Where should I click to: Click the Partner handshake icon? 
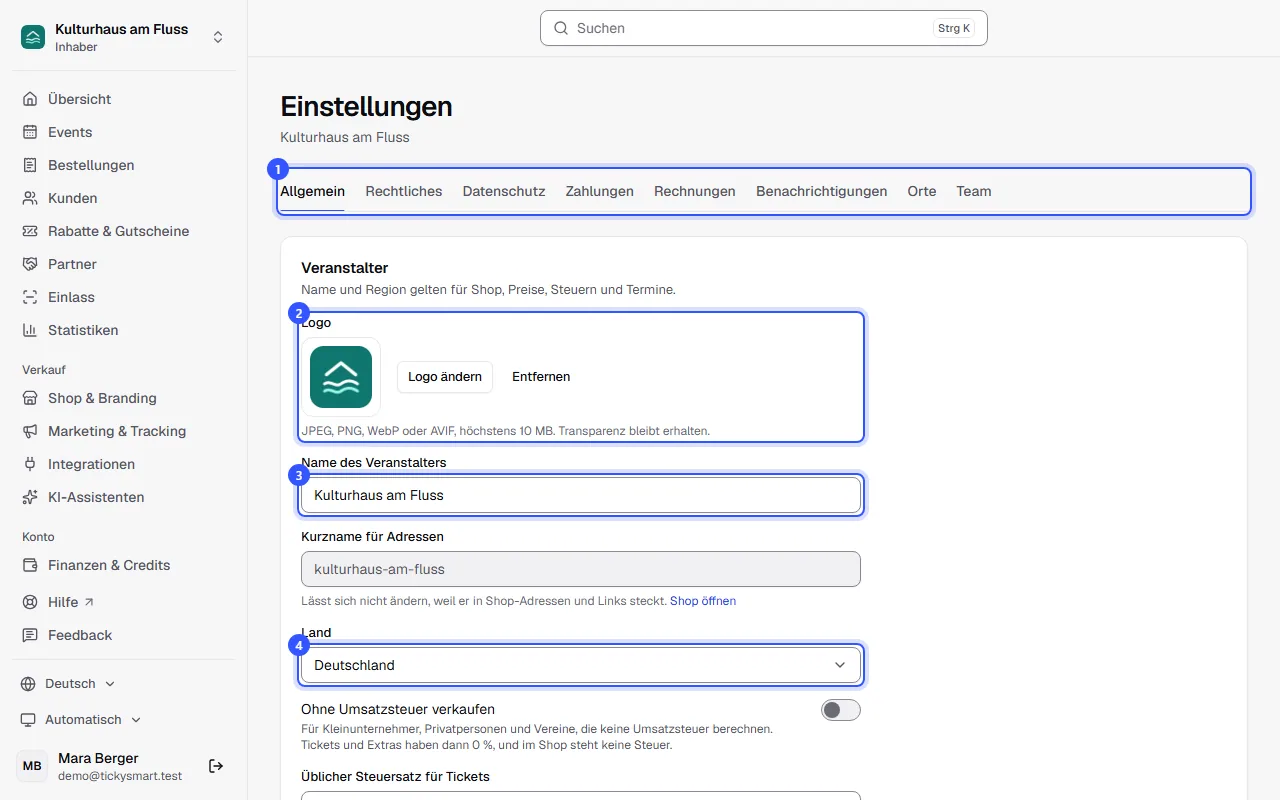pyautogui.click(x=30, y=264)
